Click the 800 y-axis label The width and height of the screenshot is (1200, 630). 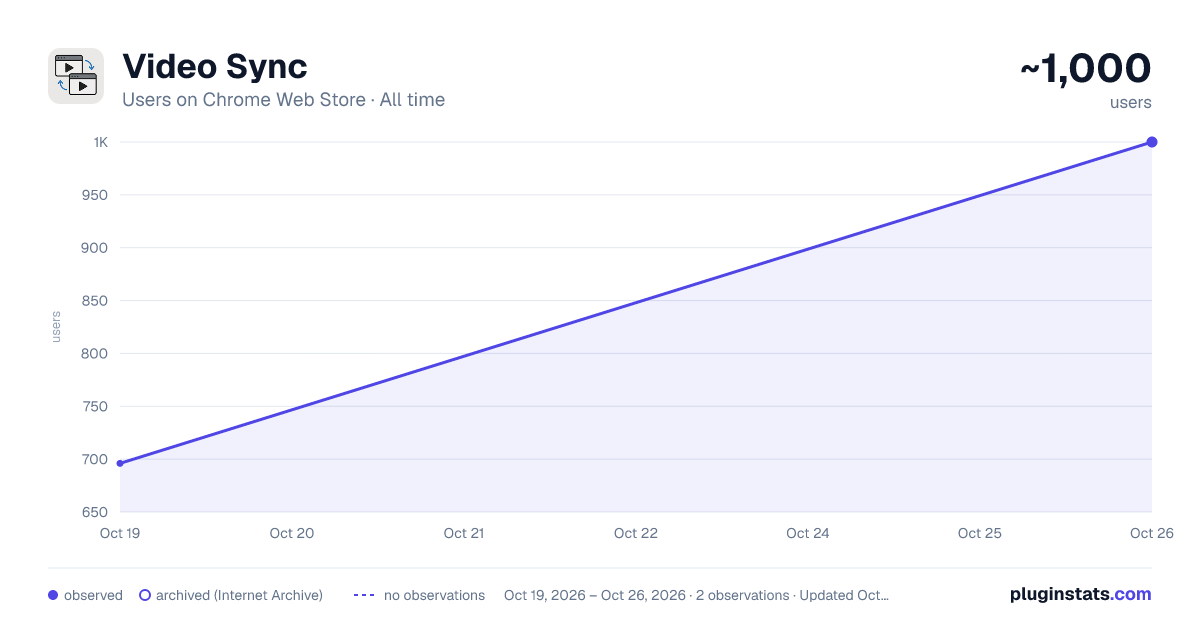click(95, 354)
